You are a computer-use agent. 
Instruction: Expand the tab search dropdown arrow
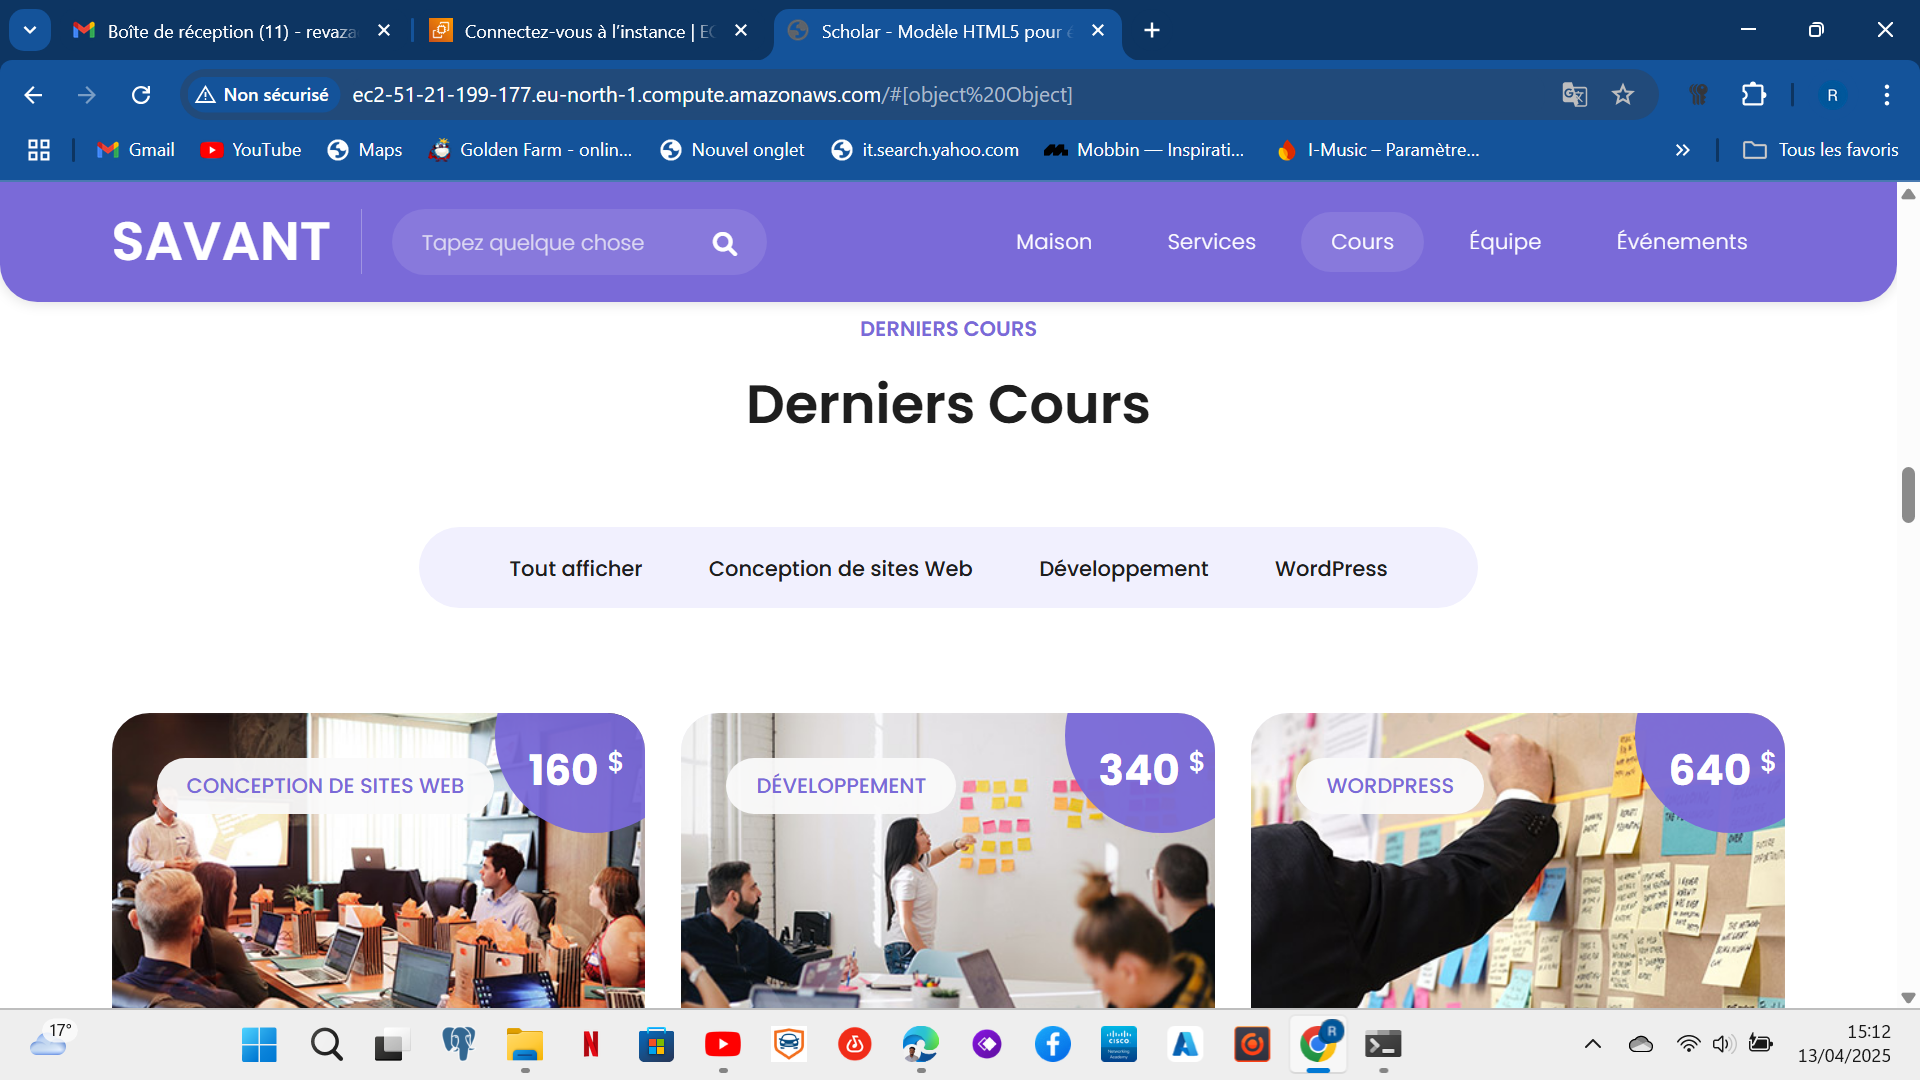pyautogui.click(x=30, y=30)
